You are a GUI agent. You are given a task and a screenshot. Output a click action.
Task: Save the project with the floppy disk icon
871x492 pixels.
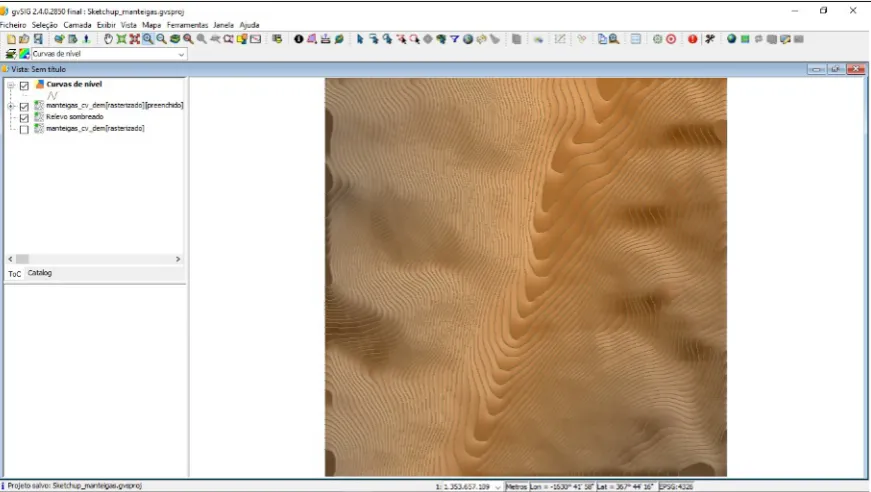[38, 39]
